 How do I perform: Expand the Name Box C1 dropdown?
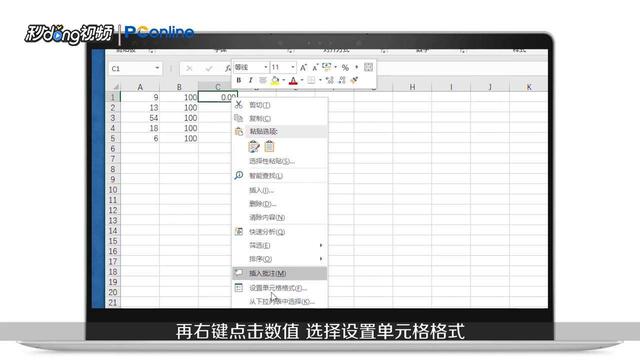tap(157, 68)
